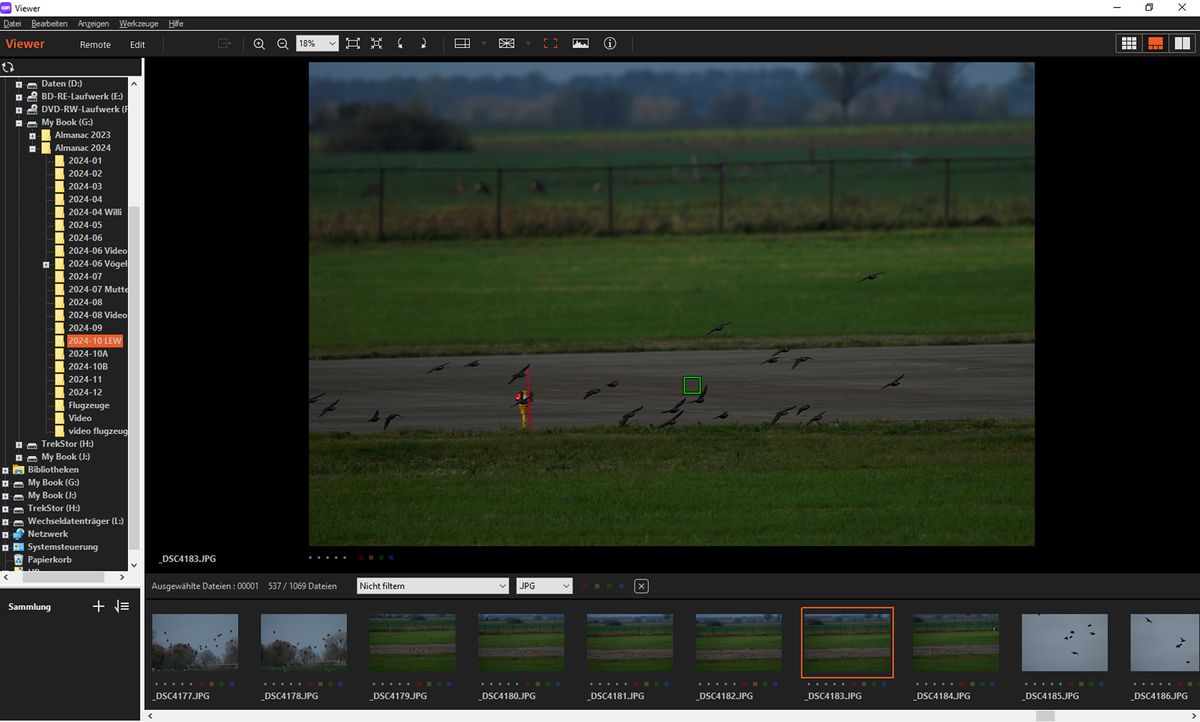Image resolution: width=1200 pixels, height=722 pixels.
Task: Switch to Remote mode
Action: (95, 44)
